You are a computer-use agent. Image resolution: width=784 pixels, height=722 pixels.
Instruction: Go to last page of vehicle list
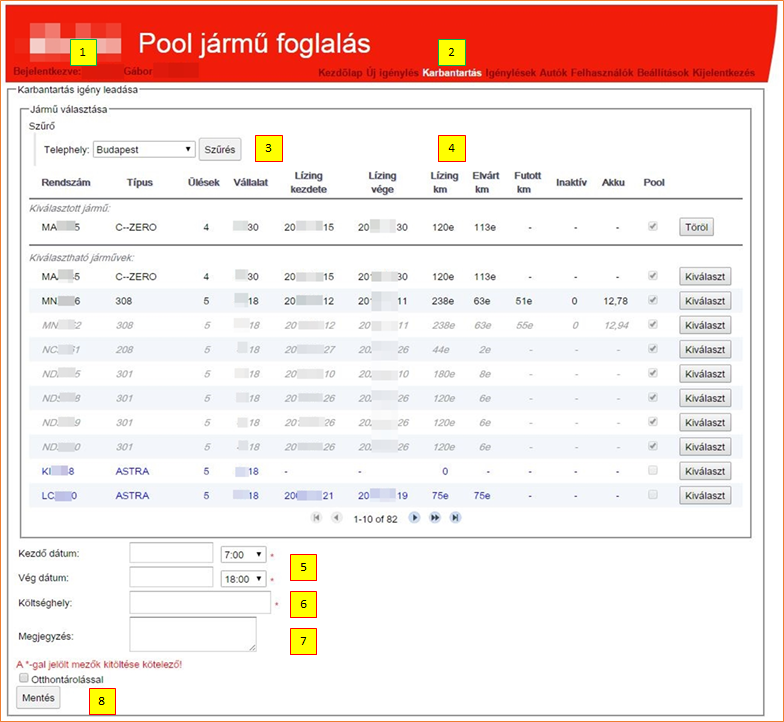455,518
